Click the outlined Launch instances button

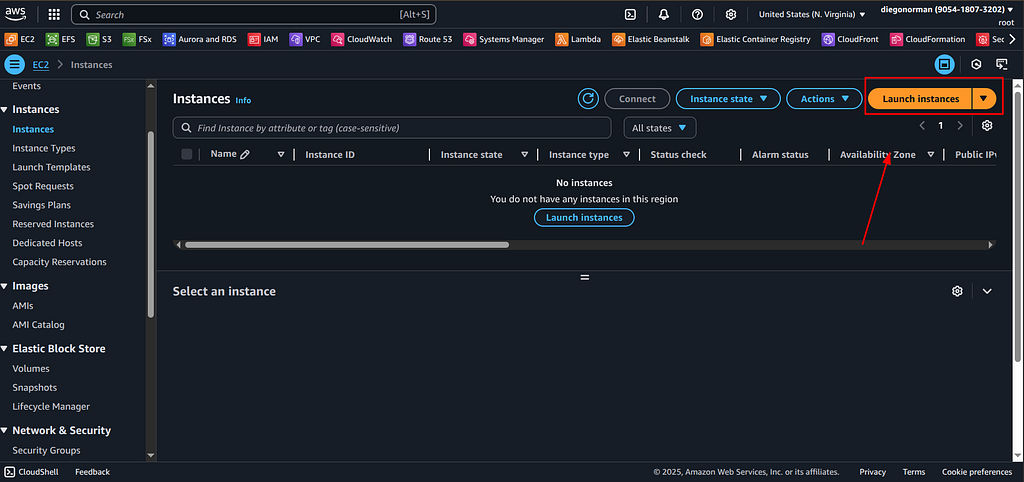point(584,217)
